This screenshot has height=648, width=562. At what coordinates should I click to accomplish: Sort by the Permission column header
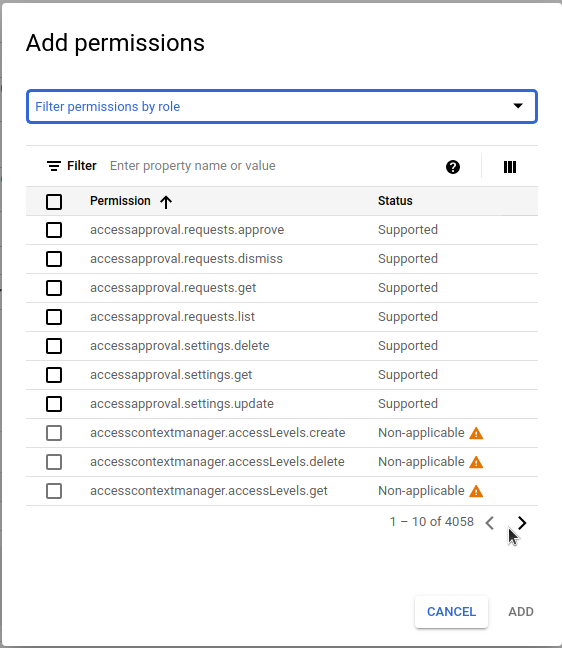coord(120,201)
